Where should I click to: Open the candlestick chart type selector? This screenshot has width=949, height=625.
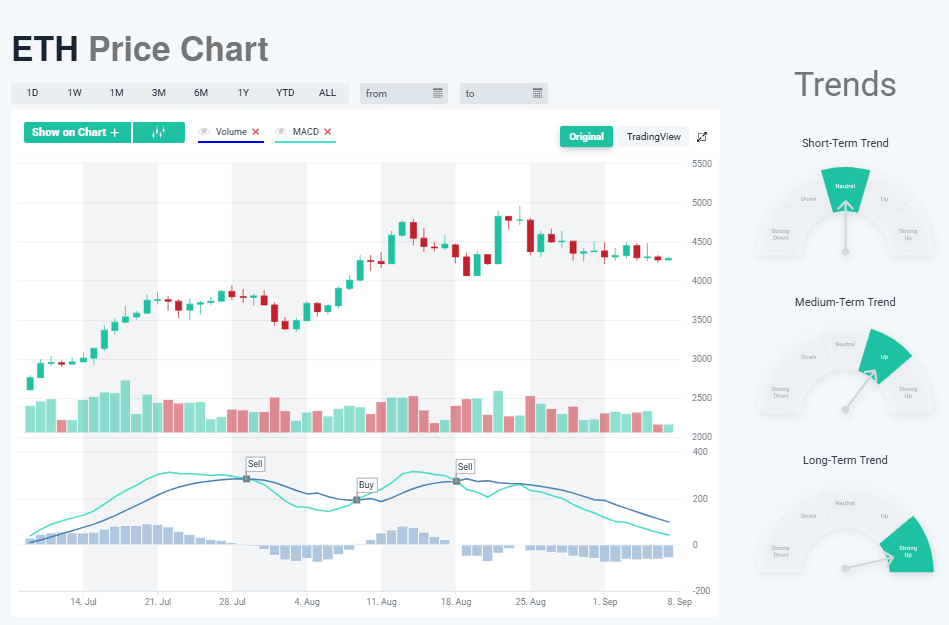coord(159,132)
